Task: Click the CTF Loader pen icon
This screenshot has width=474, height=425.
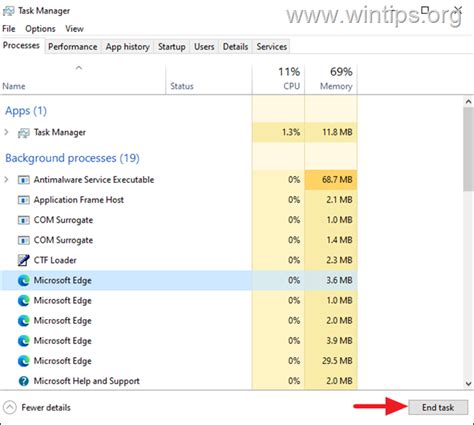Action: [x=23, y=260]
